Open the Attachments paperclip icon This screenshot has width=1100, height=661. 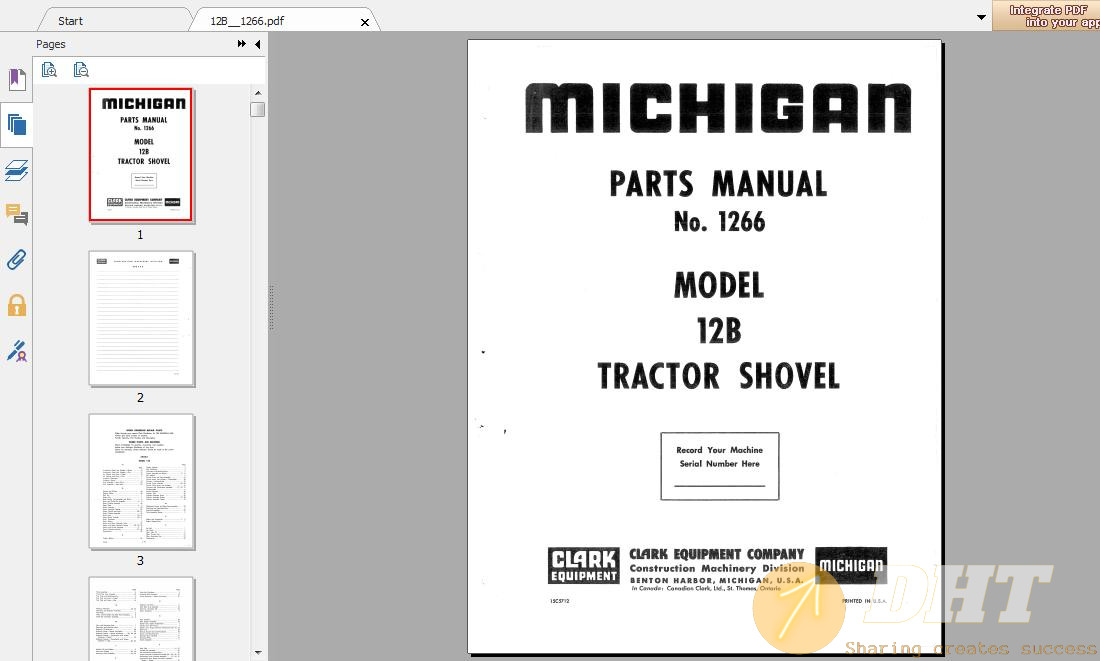[x=17, y=260]
